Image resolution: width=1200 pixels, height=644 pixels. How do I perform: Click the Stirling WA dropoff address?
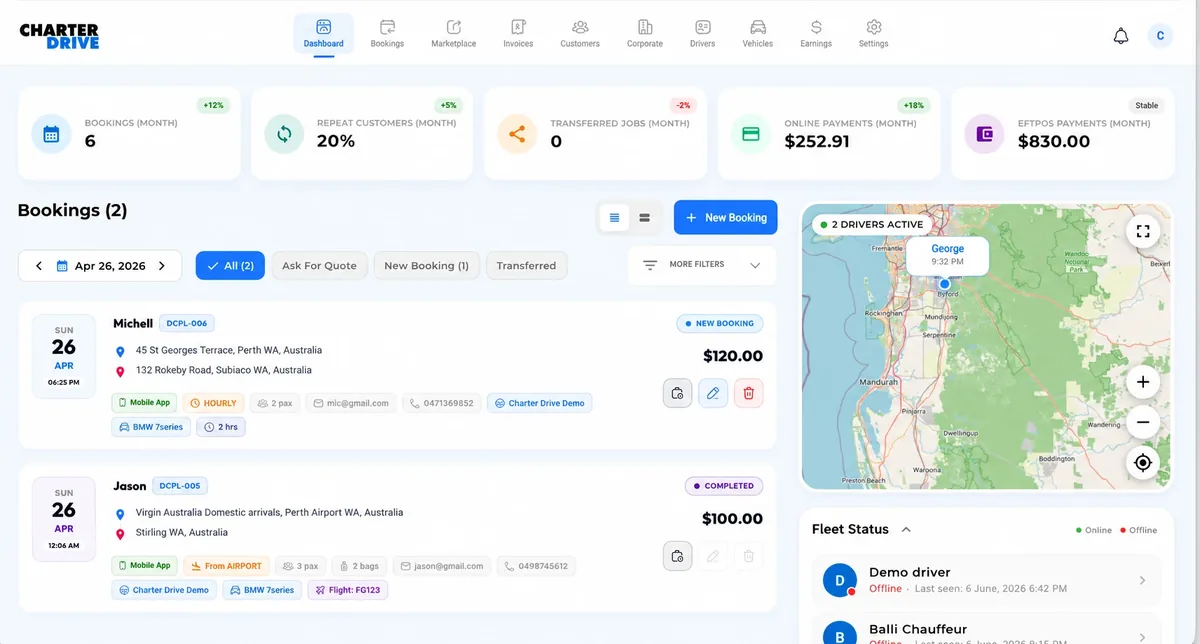pos(182,533)
